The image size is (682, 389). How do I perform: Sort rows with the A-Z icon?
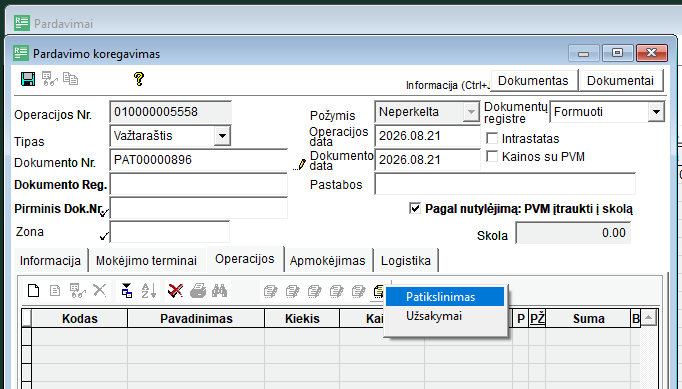pyautogui.click(x=149, y=291)
